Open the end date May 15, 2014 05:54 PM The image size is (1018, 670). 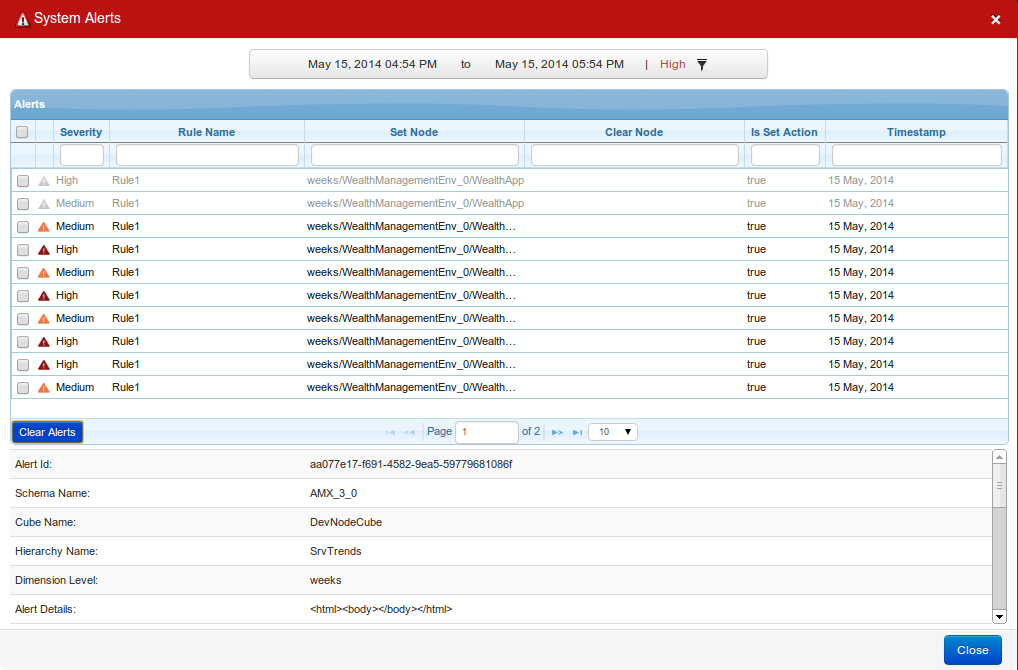point(559,64)
